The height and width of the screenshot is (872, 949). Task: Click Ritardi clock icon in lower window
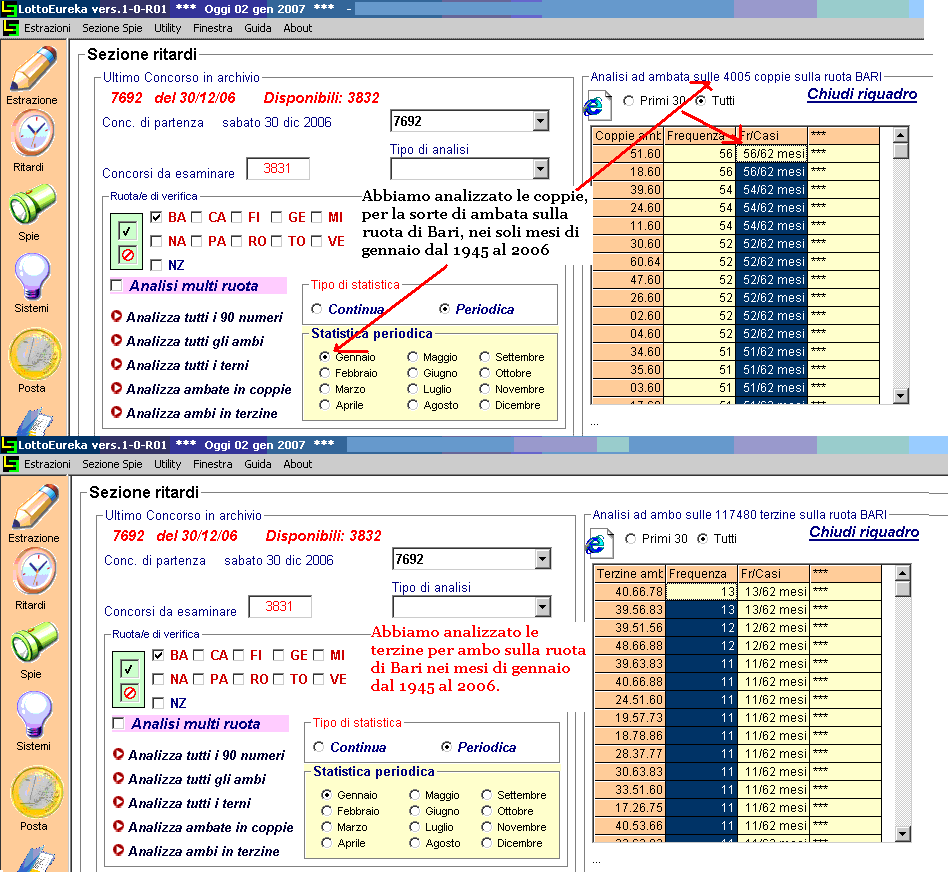click(x=35, y=572)
